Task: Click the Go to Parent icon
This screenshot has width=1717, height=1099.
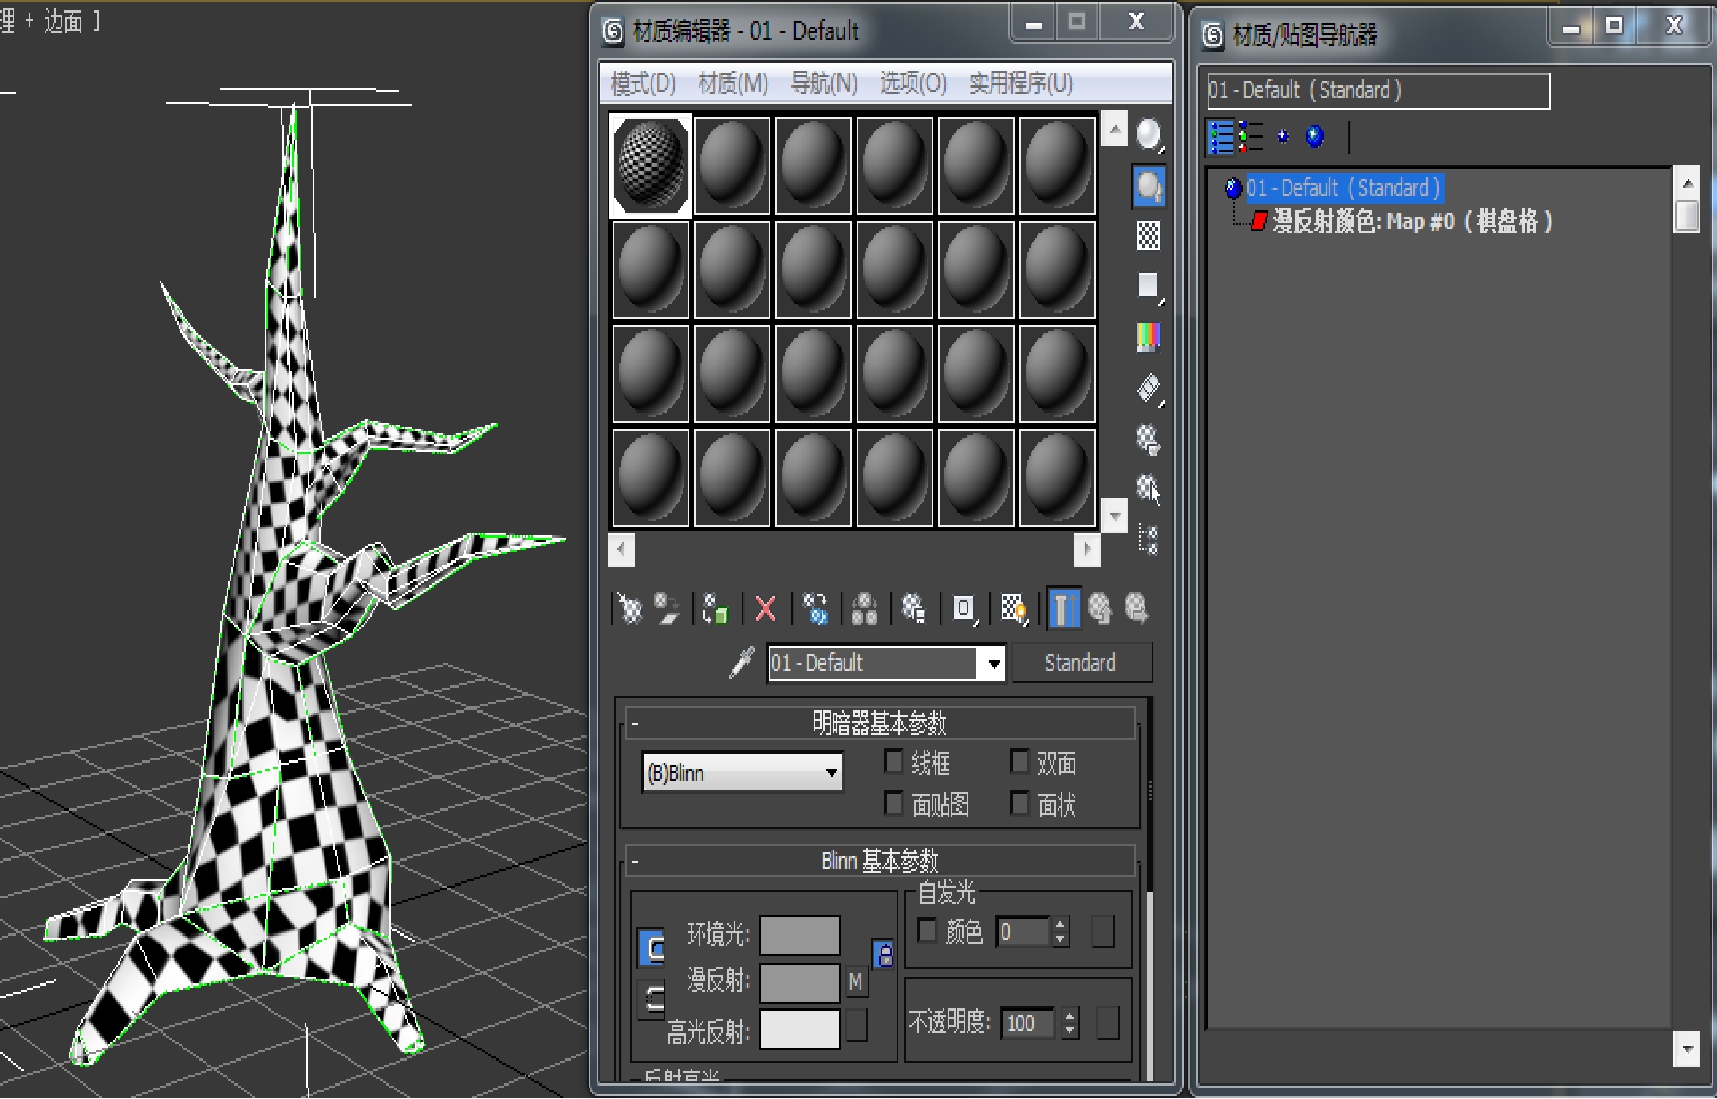Action: tap(1099, 609)
